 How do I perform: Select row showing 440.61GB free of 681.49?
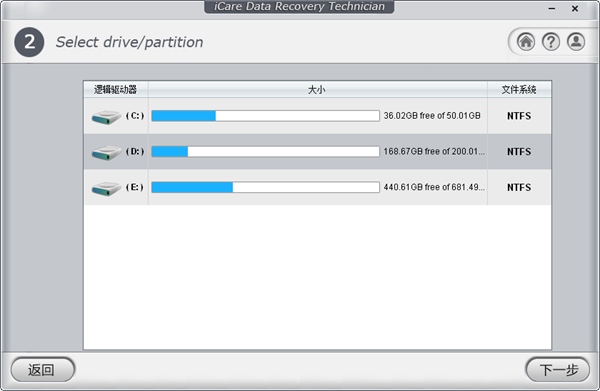[x=318, y=187]
